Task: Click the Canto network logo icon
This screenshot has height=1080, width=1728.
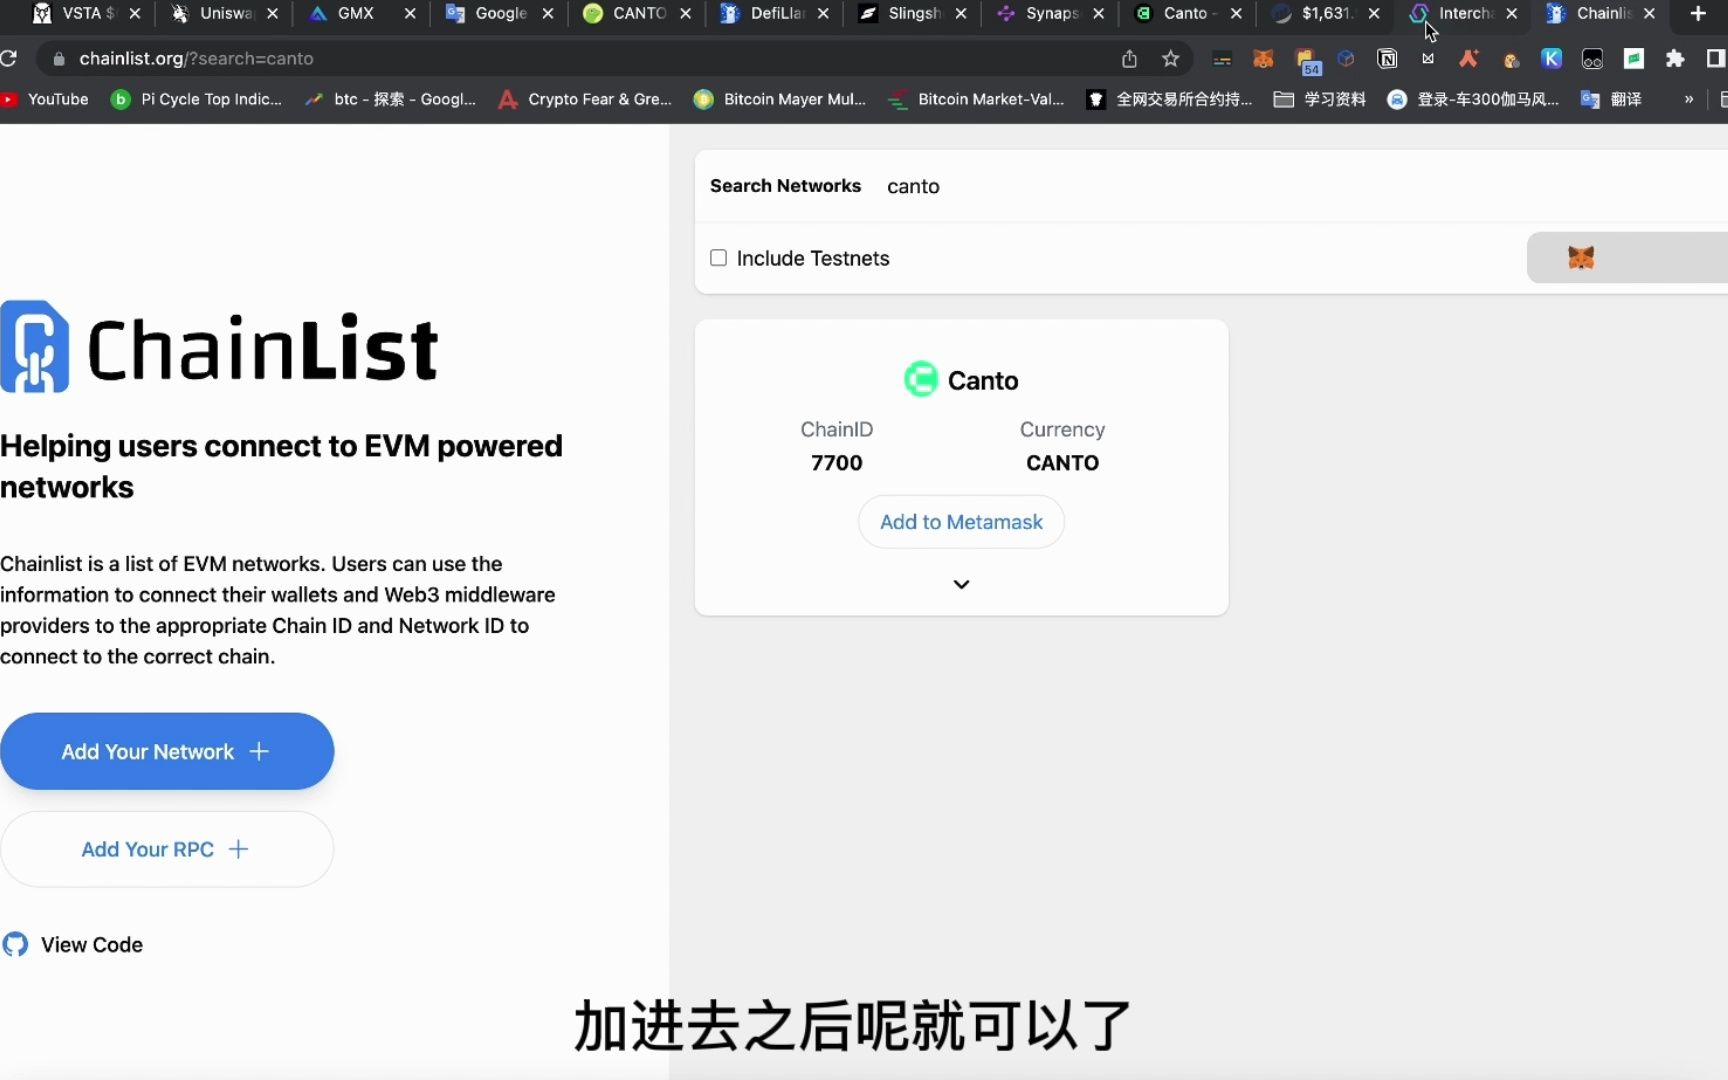Action: (921, 380)
